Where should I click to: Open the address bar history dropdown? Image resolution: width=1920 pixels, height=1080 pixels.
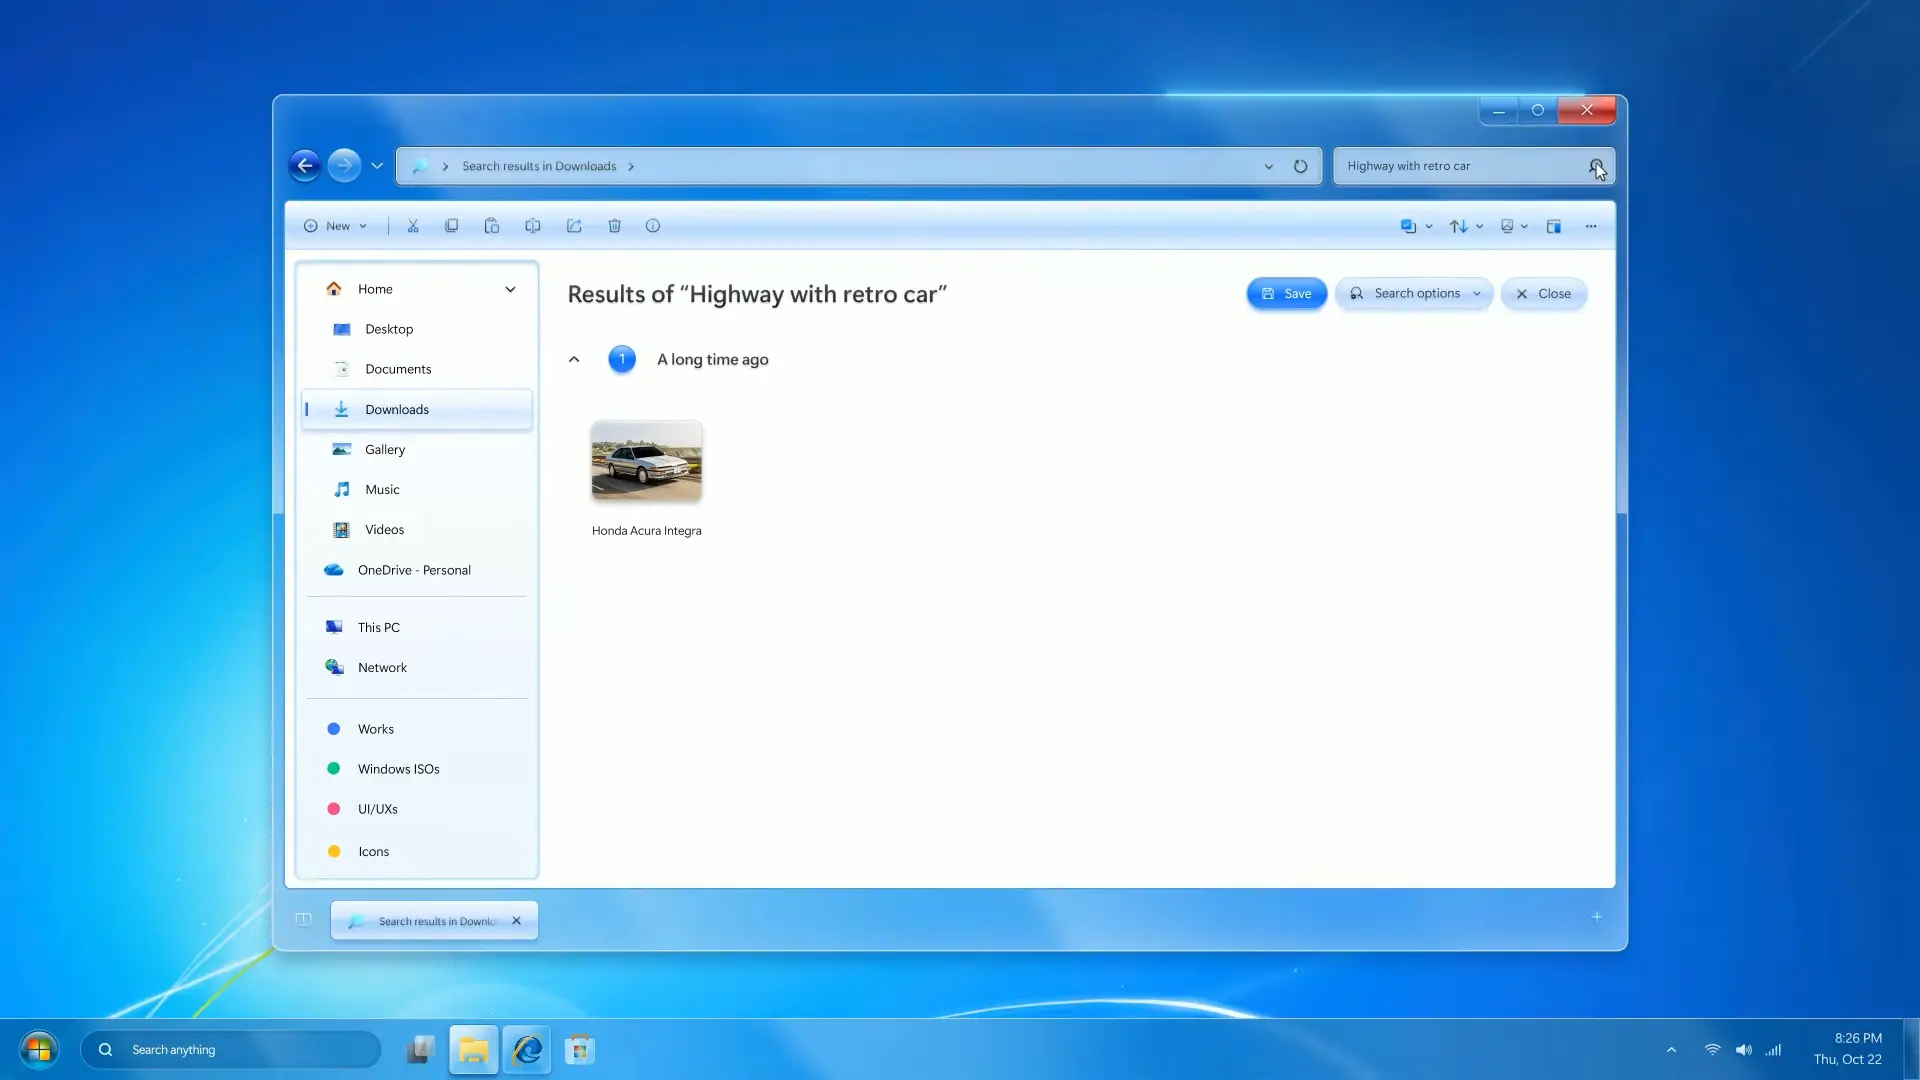1269,166
